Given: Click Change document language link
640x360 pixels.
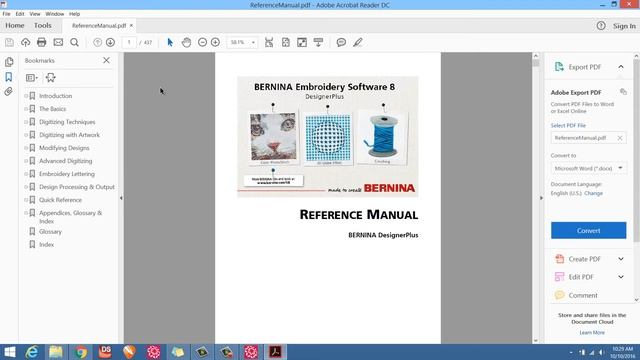Looking at the screenshot, I should 593,193.
